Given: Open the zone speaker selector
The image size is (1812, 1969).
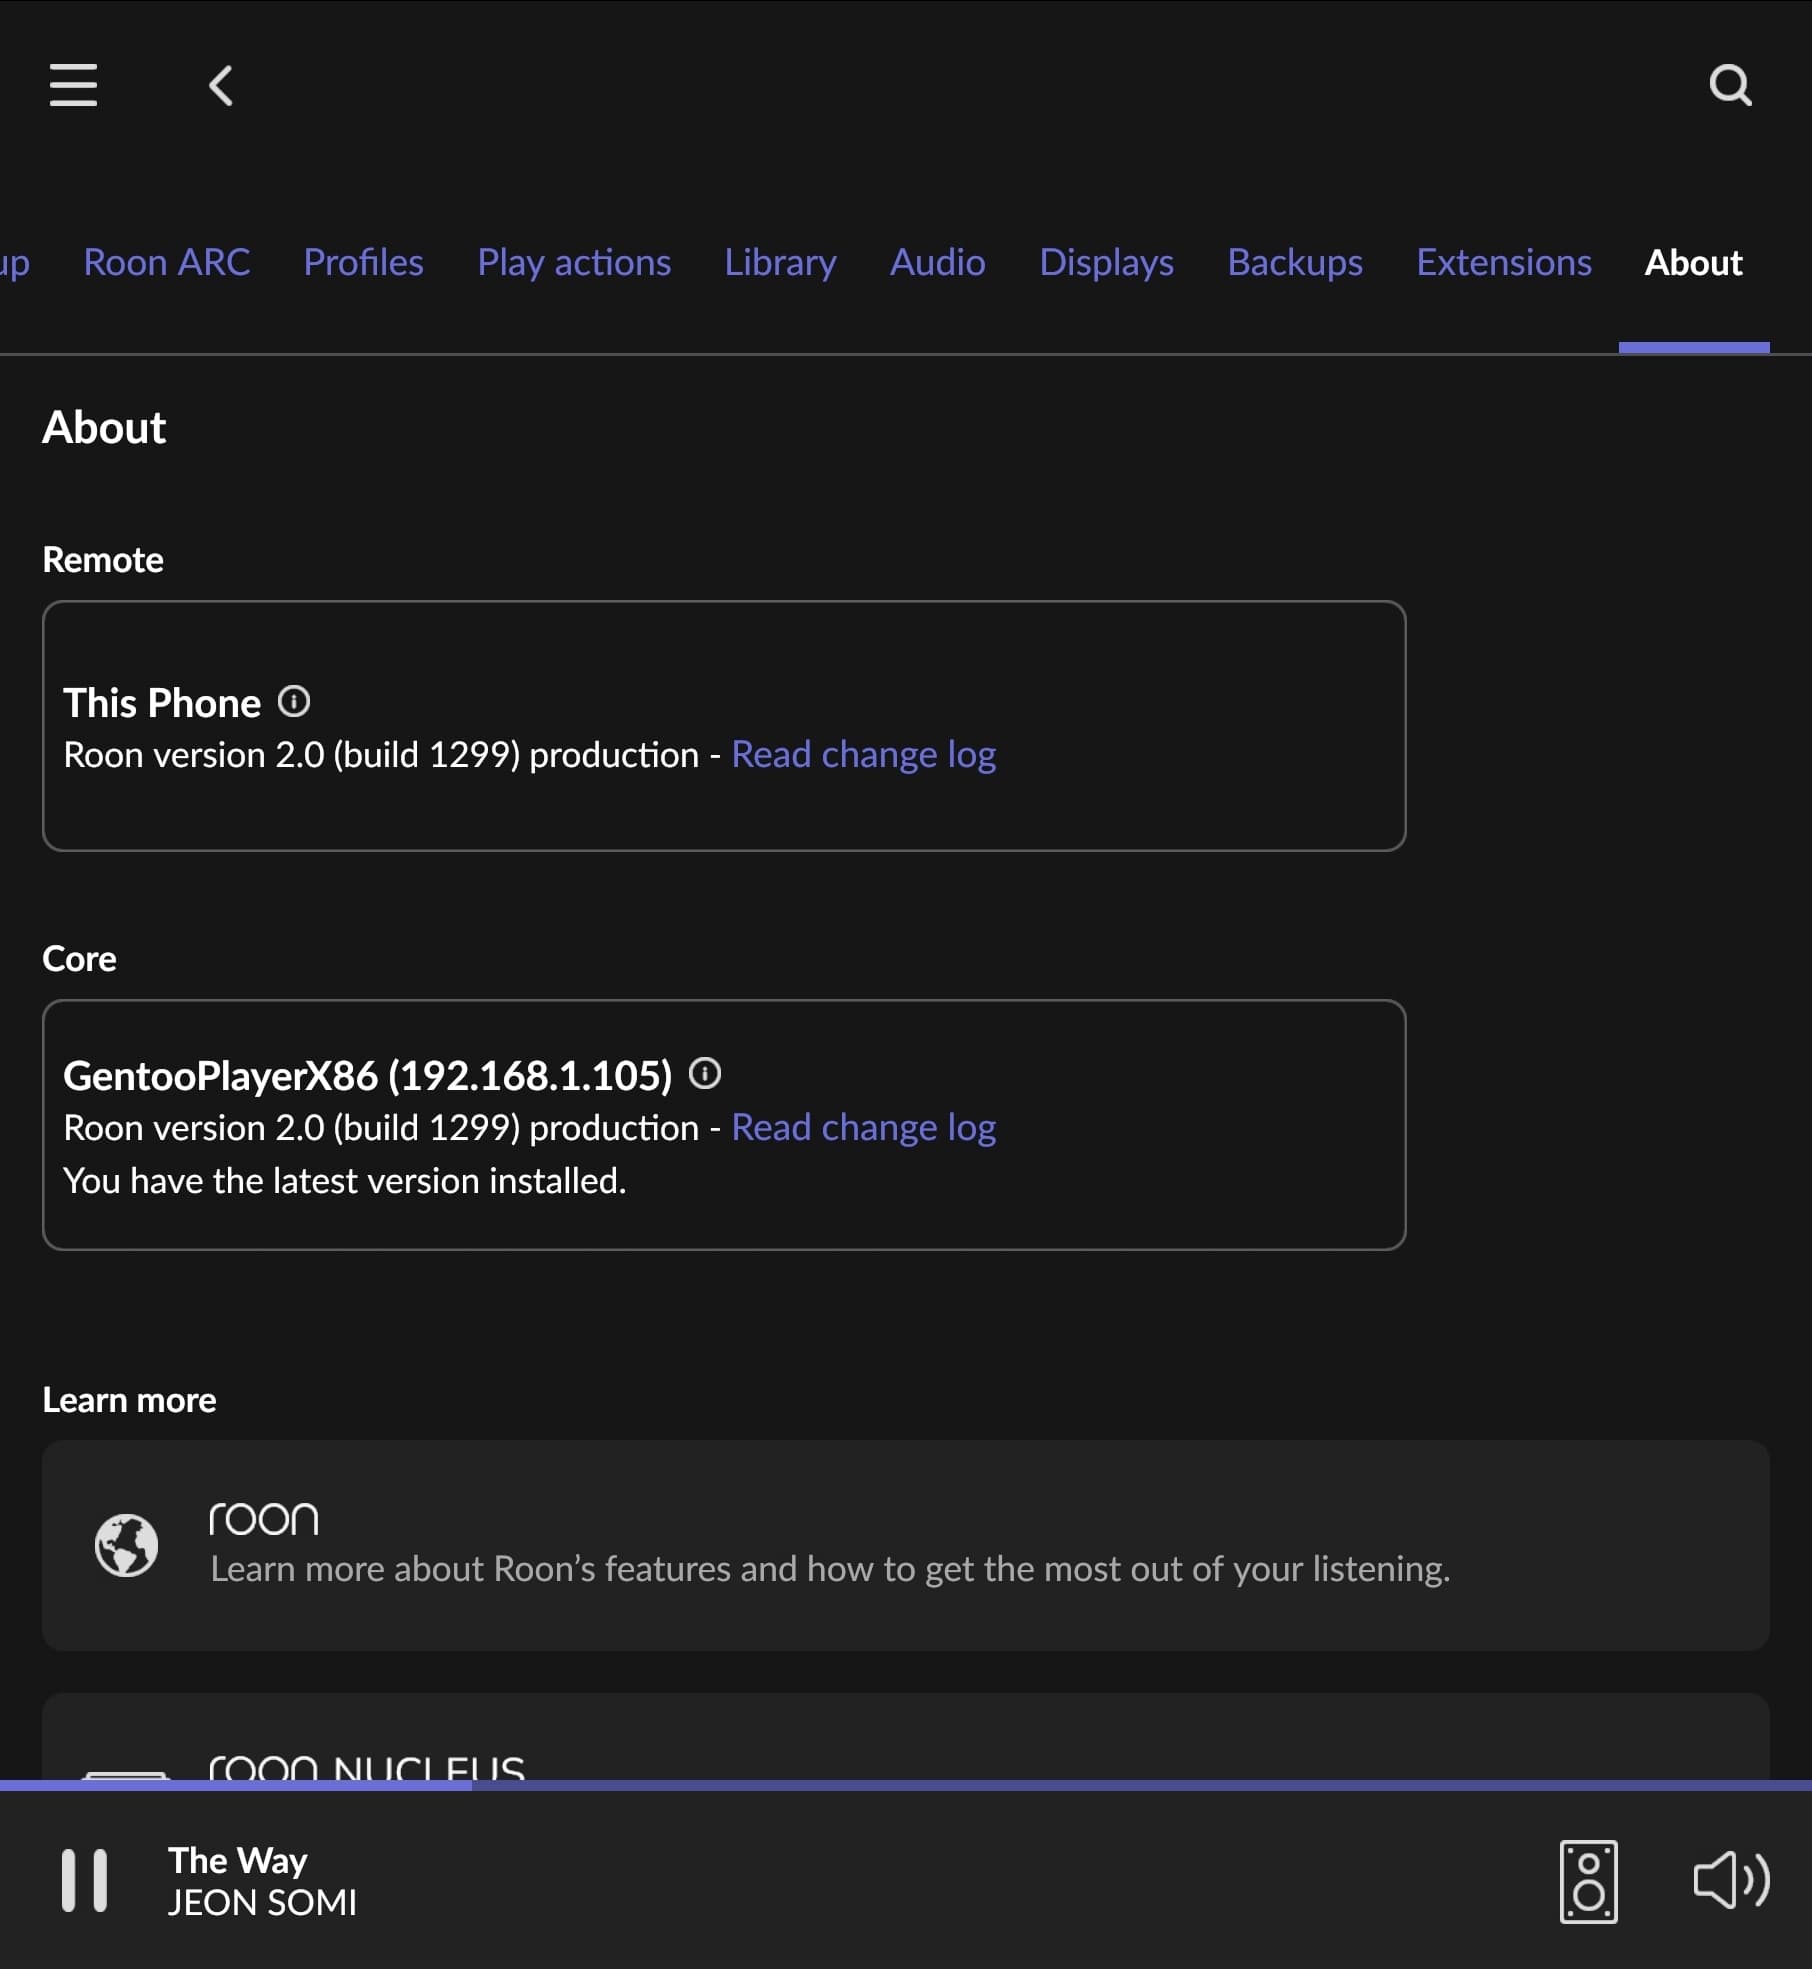Looking at the screenshot, I should click(x=1589, y=1881).
